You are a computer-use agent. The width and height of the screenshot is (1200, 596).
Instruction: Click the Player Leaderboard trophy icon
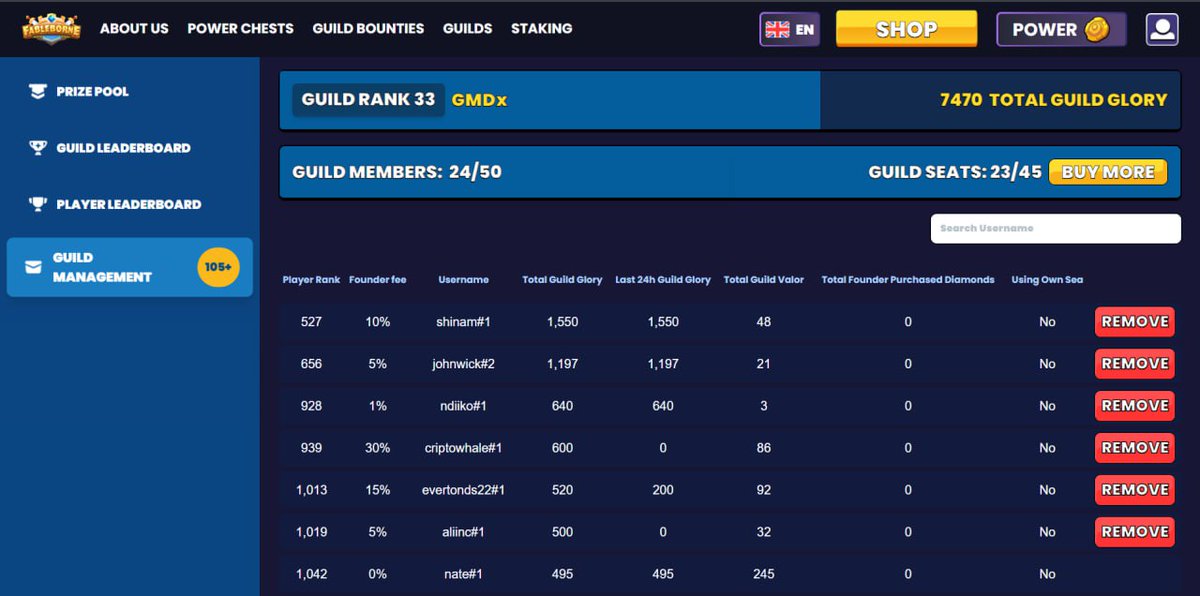(x=40, y=204)
